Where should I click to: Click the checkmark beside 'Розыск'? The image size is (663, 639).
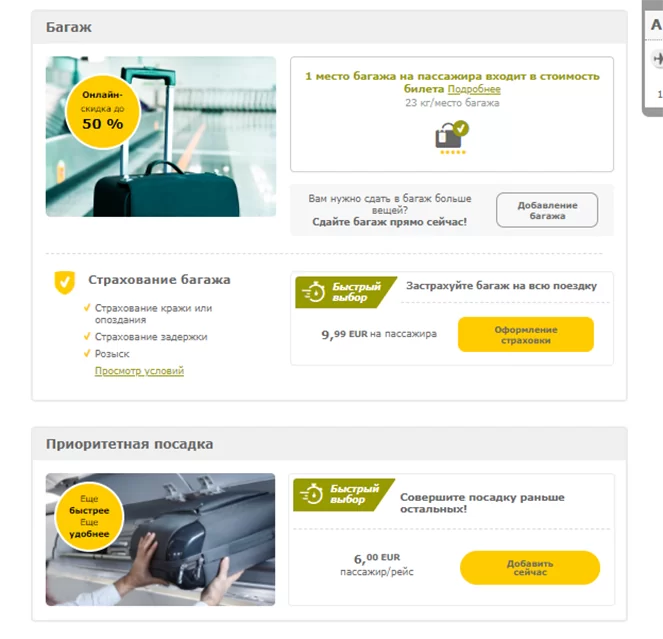87,353
